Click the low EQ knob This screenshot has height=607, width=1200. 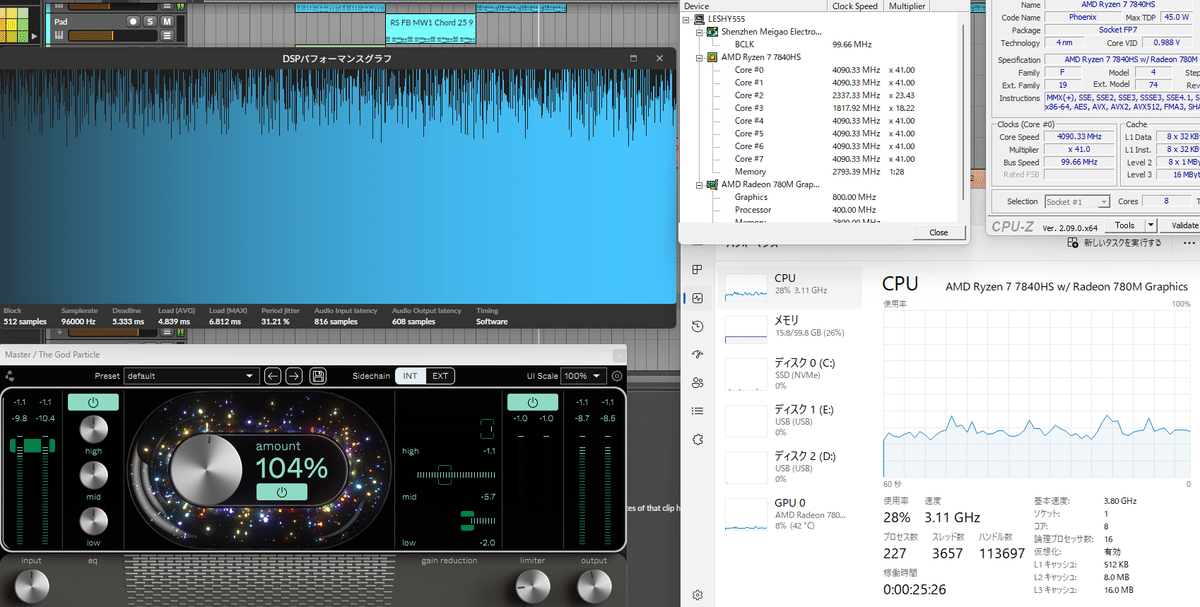(x=93, y=521)
